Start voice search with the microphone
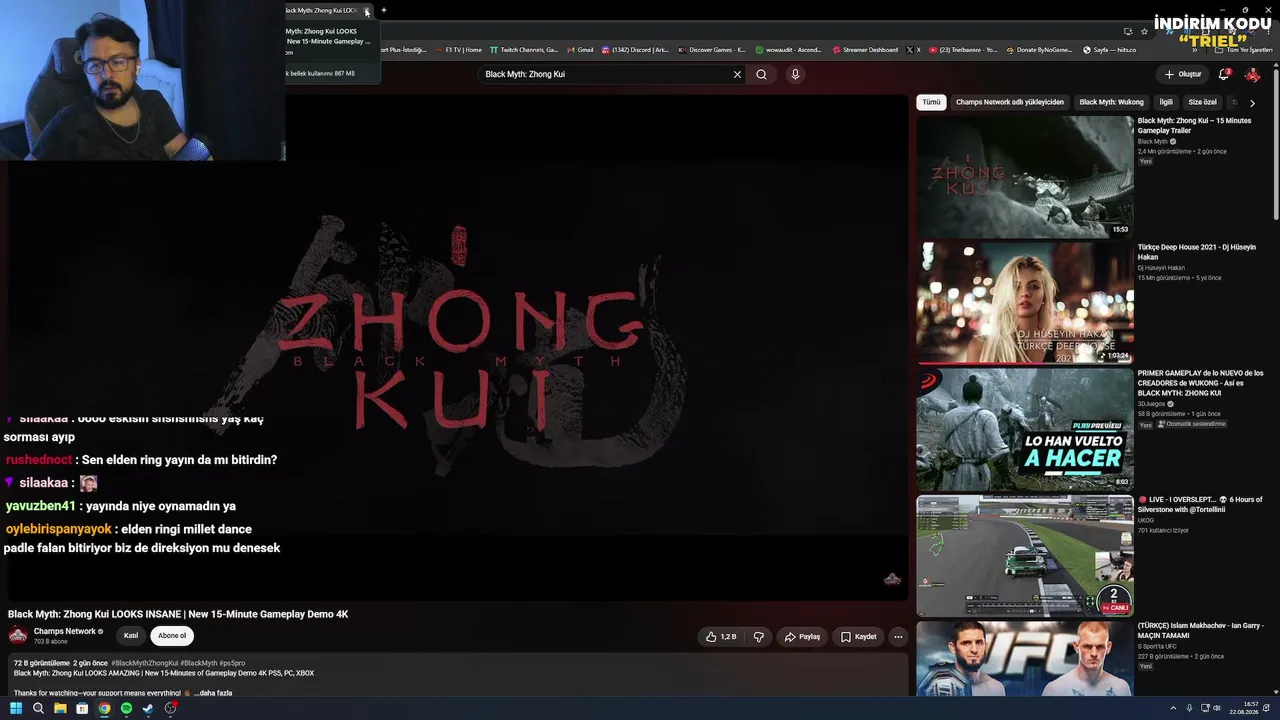Screen dimensions: 1280x720 coord(795,74)
